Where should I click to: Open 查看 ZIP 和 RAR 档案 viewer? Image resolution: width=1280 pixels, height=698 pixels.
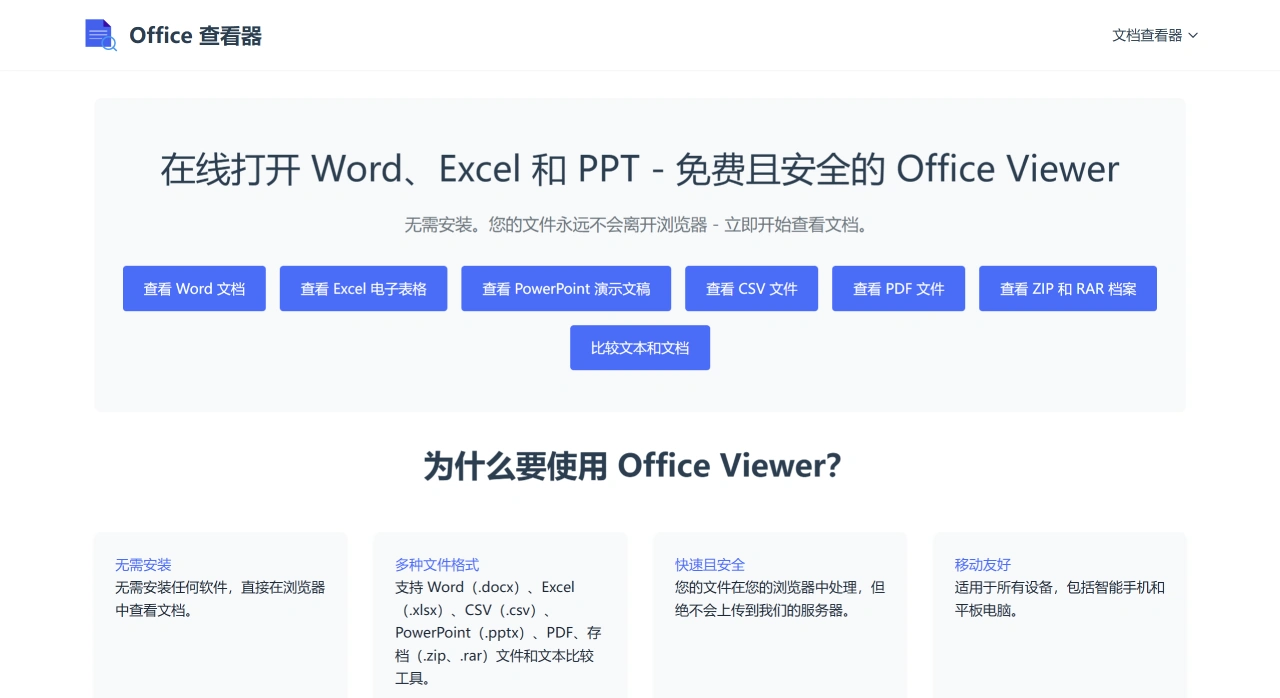click(1068, 289)
